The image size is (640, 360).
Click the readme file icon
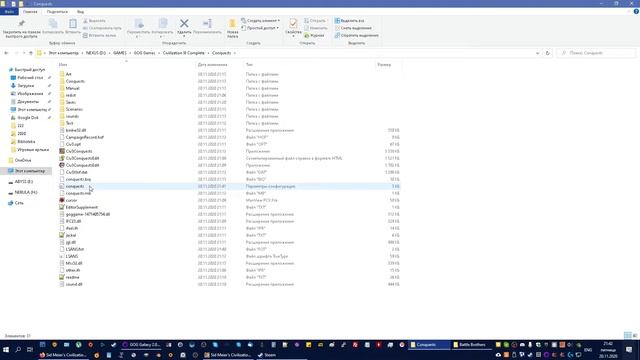click(62, 277)
